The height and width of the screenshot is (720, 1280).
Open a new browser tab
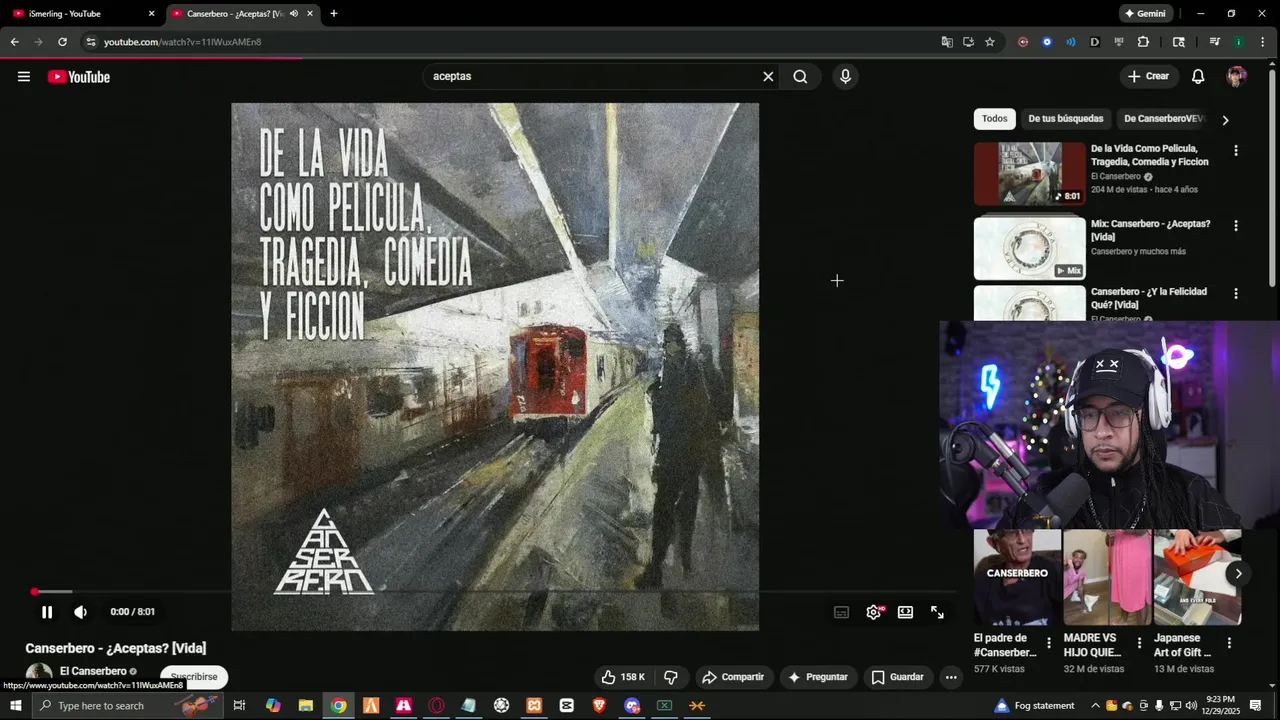pos(334,14)
